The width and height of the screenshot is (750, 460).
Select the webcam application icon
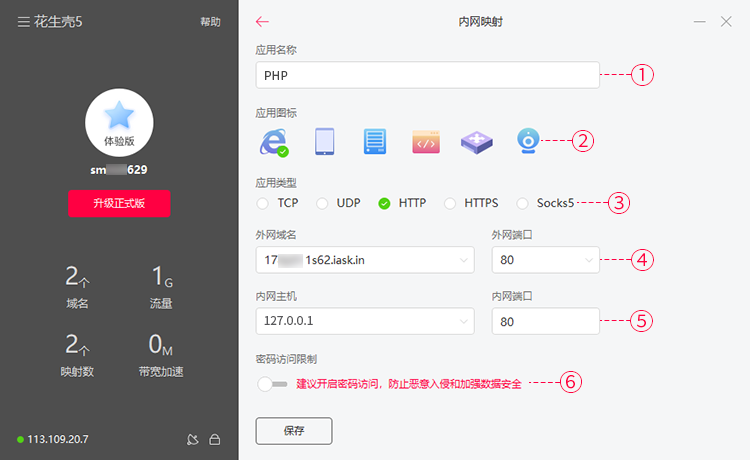(x=528, y=141)
